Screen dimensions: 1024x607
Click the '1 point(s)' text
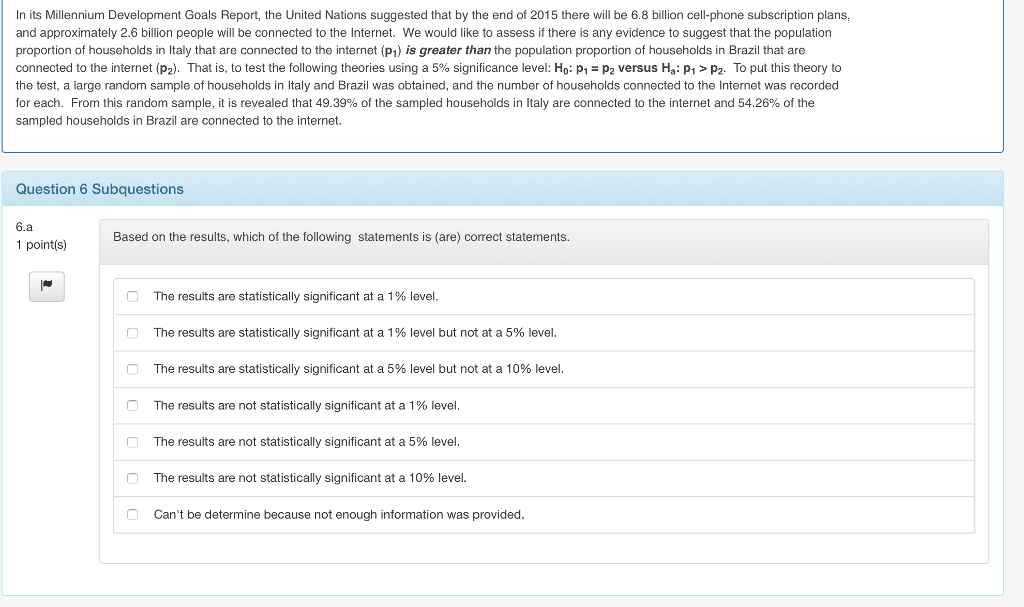point(41,245)
